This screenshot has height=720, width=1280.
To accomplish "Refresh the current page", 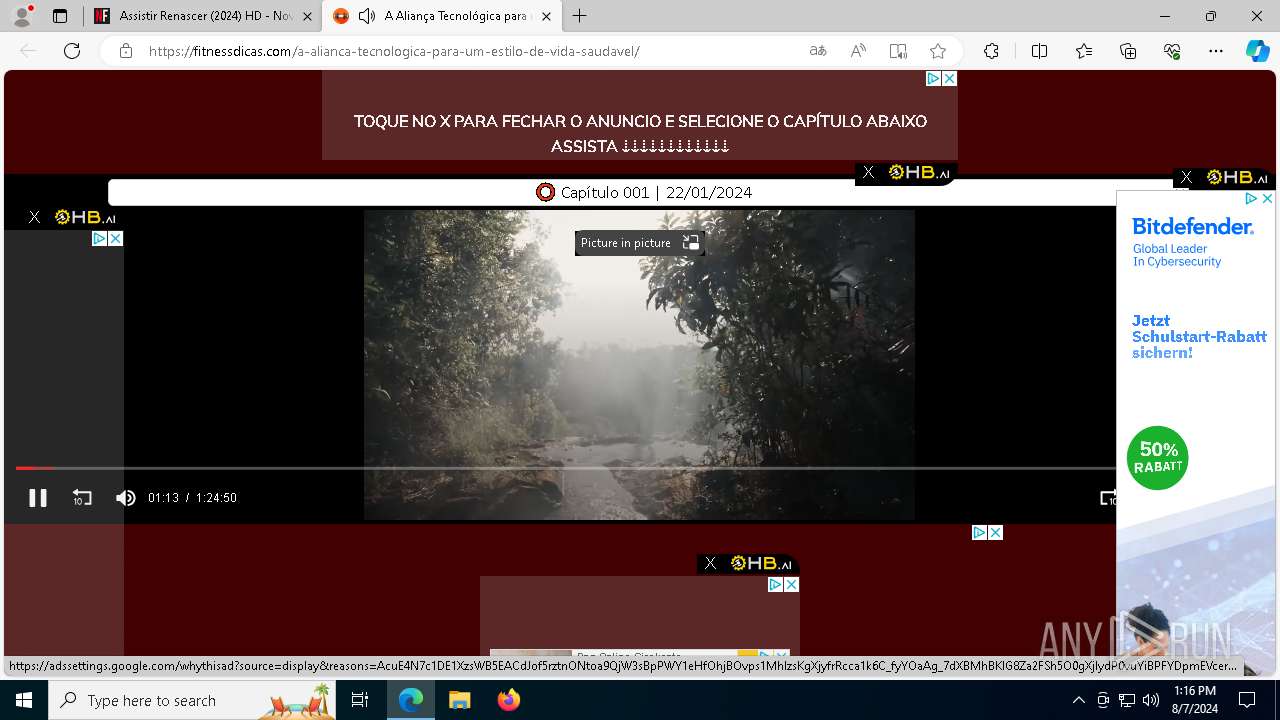I will [72, 51].
